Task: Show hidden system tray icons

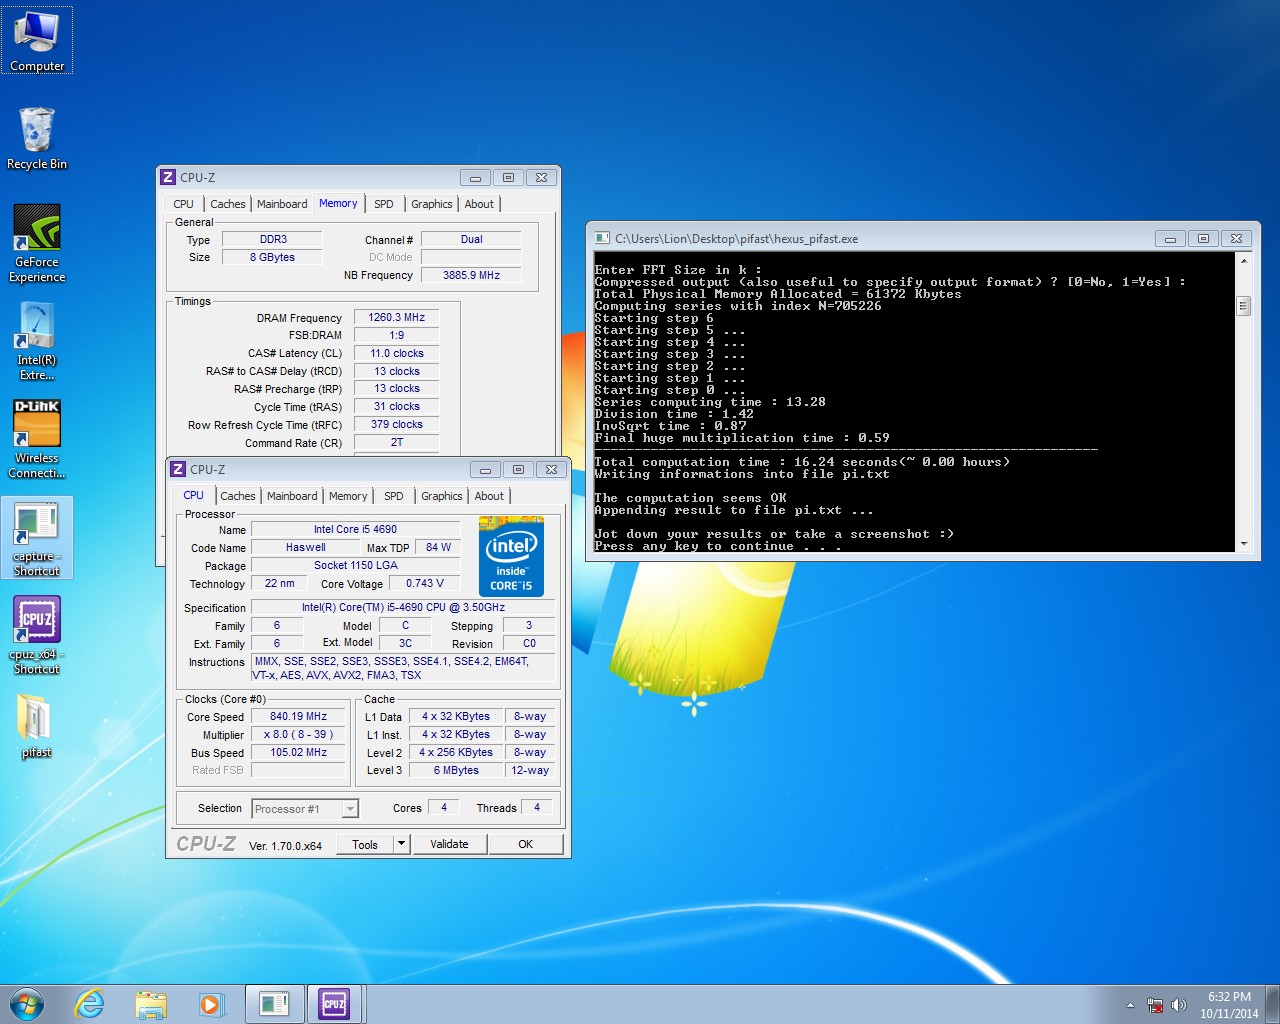Action: coord(1130,1005)
